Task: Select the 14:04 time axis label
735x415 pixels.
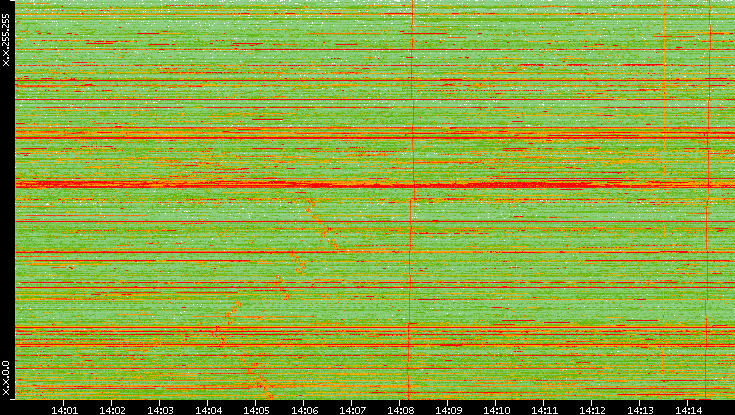Action: [x=208, y=410]
